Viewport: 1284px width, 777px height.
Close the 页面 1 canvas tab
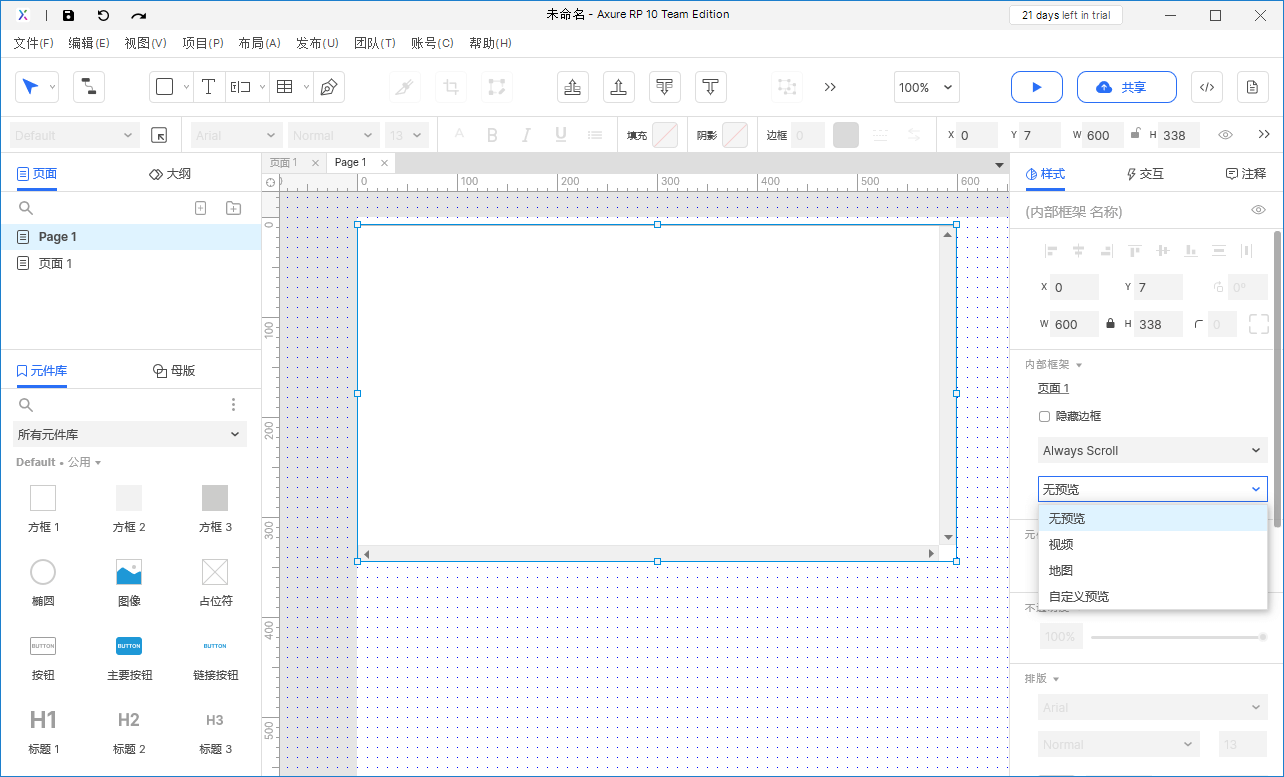point(315,163)
